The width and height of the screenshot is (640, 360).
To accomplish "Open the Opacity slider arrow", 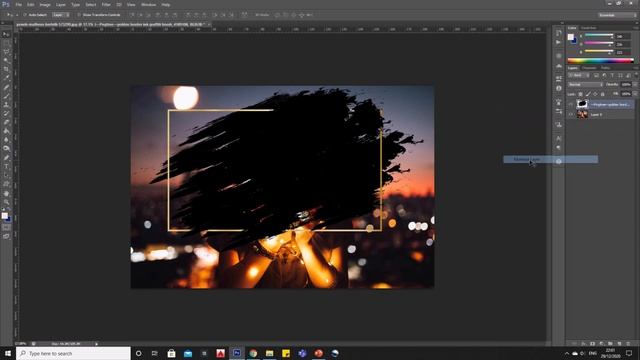I will click(635, 84).
